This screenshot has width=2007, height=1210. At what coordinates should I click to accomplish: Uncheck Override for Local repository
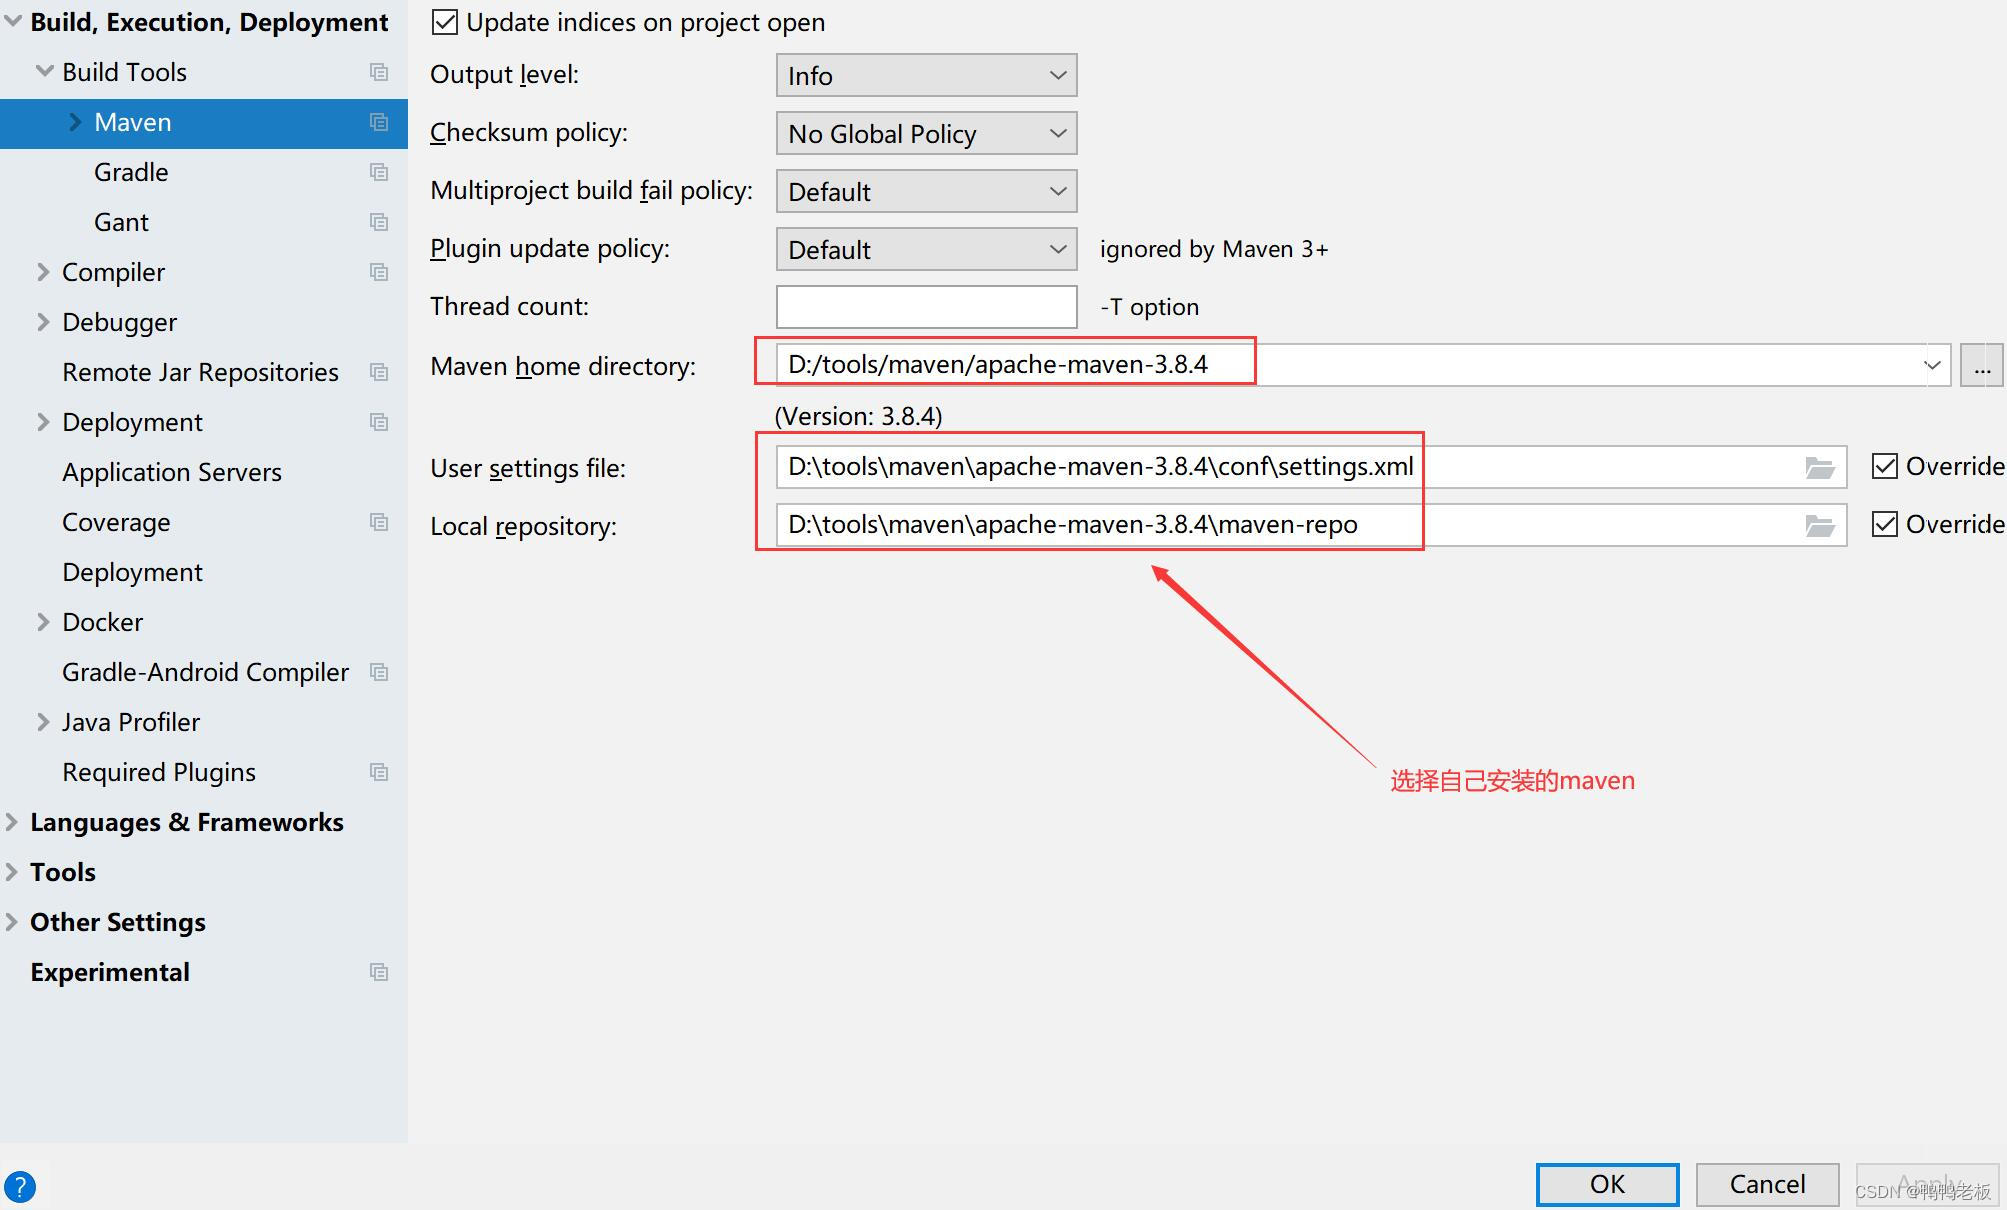coord(1885,525)
